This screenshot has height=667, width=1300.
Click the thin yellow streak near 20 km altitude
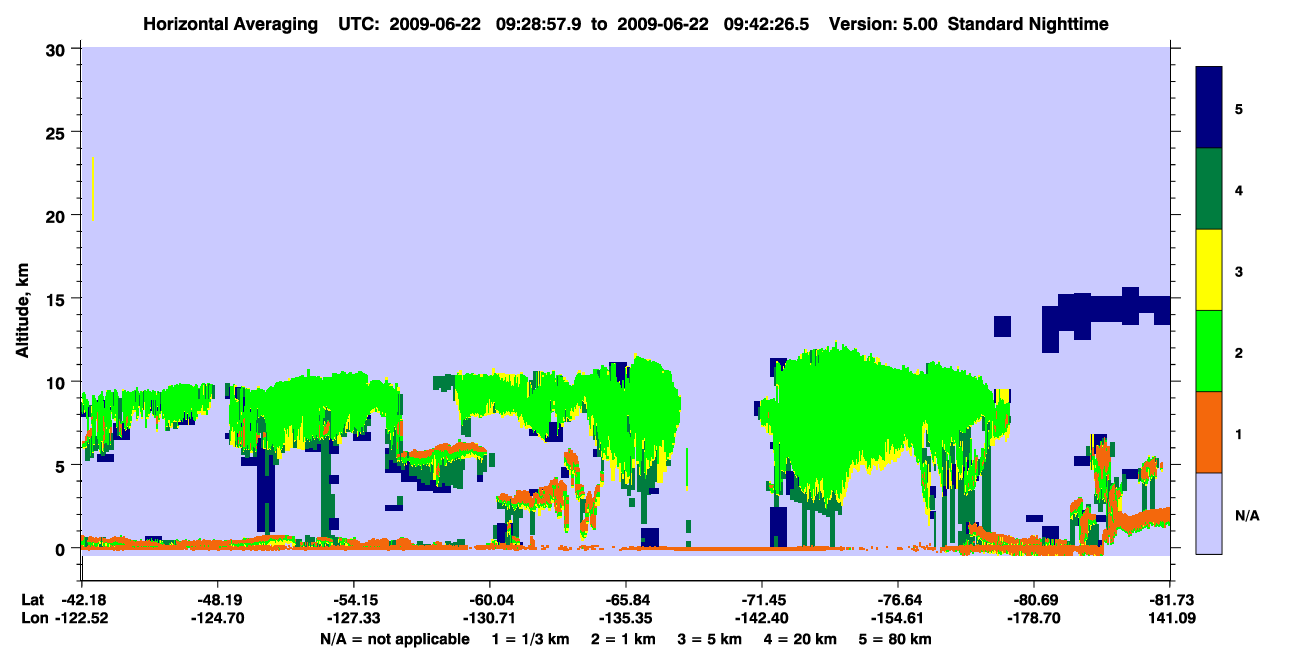tap(92, 189)
